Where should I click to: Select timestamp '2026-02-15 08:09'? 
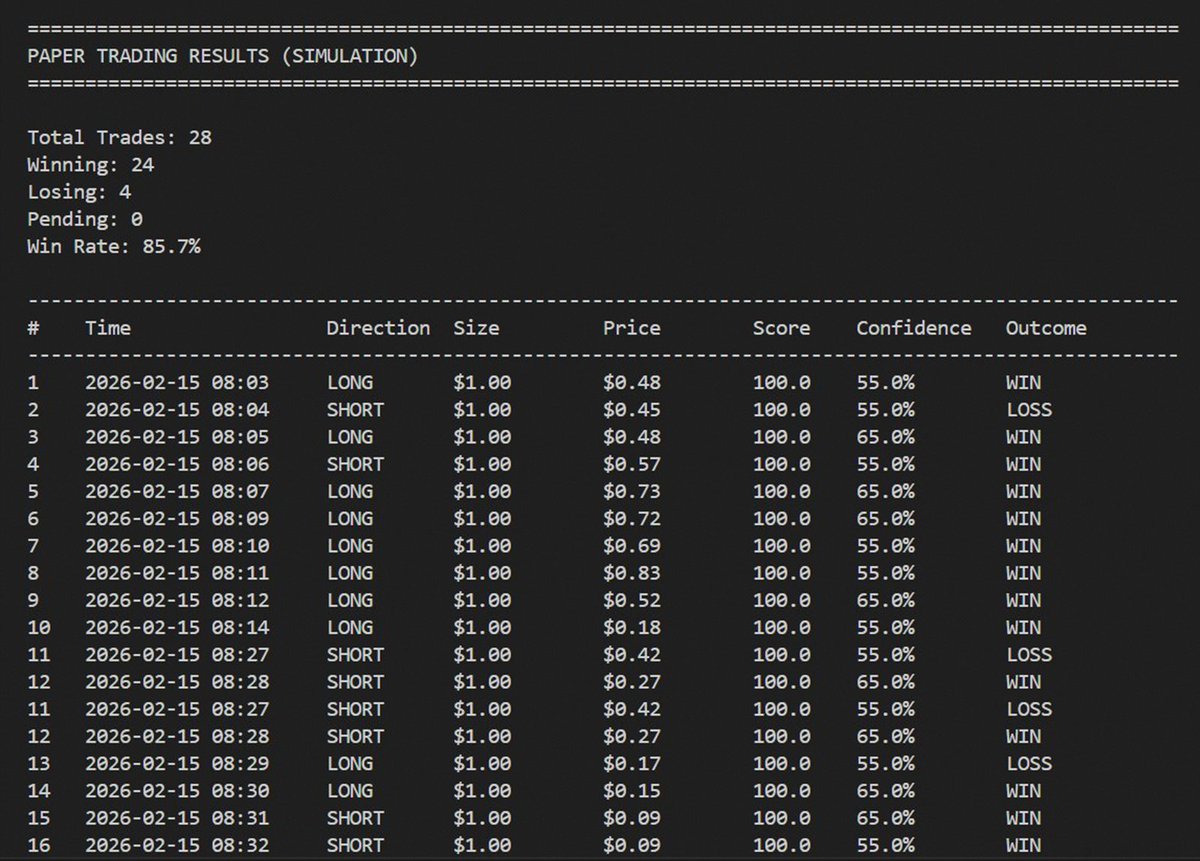[177, 519]
